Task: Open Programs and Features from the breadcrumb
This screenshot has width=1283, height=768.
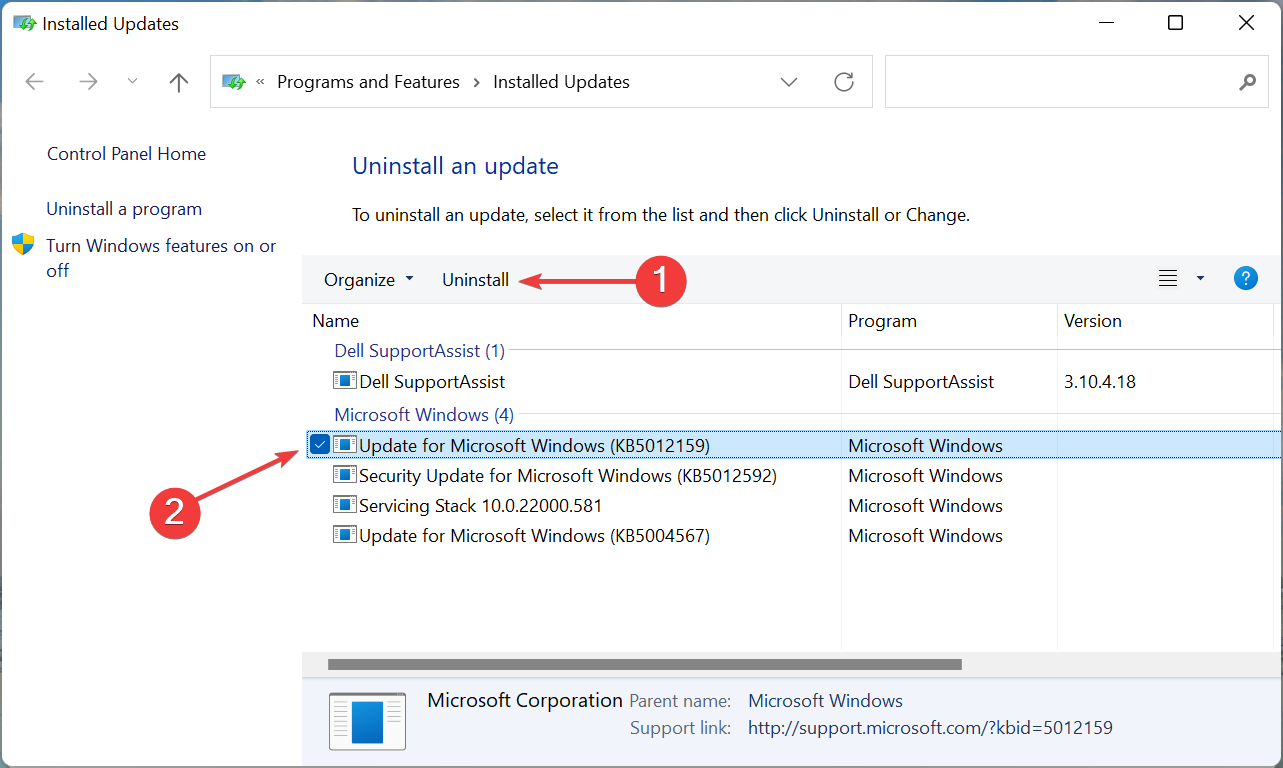Action: [367, 81]
